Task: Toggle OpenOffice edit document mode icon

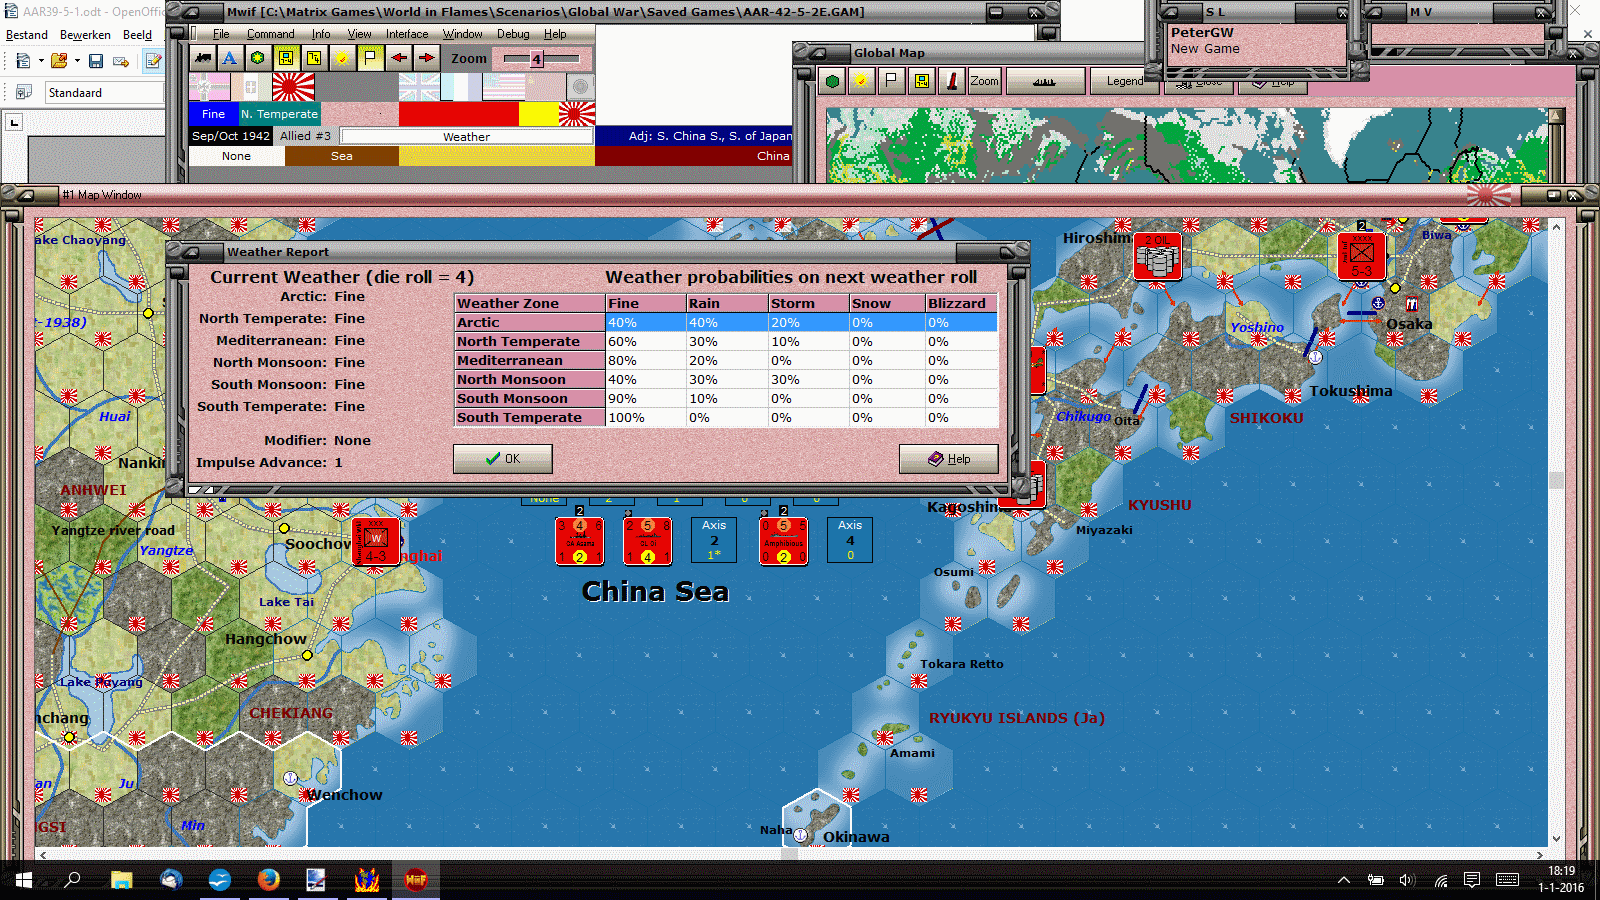Action: point(153,61)
